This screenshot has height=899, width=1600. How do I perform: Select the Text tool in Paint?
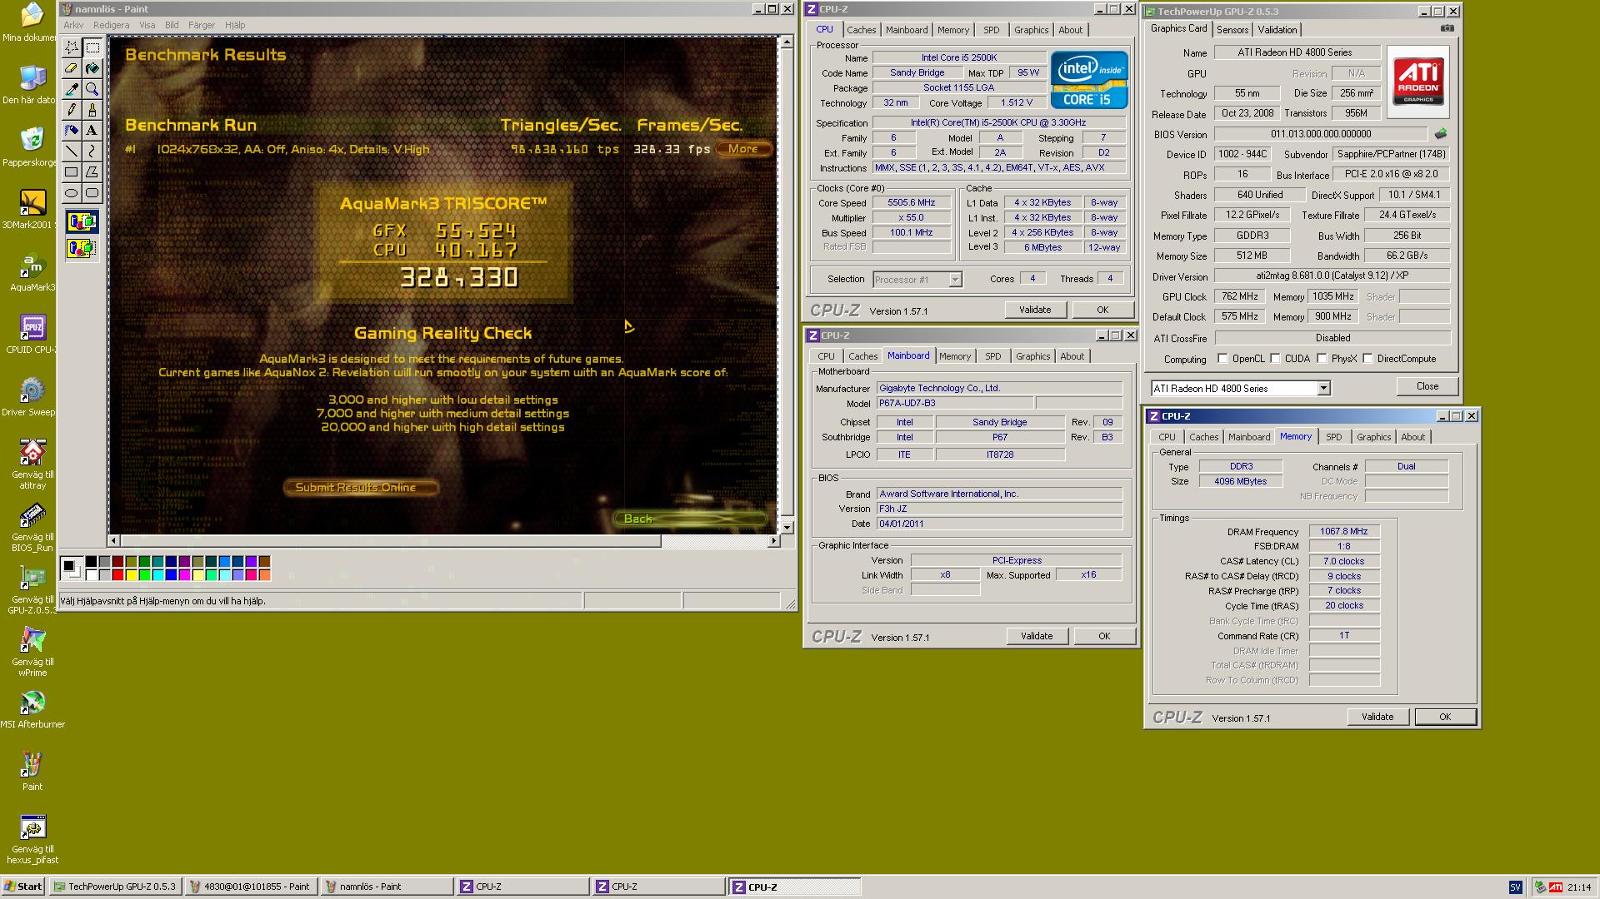(92, 130)
